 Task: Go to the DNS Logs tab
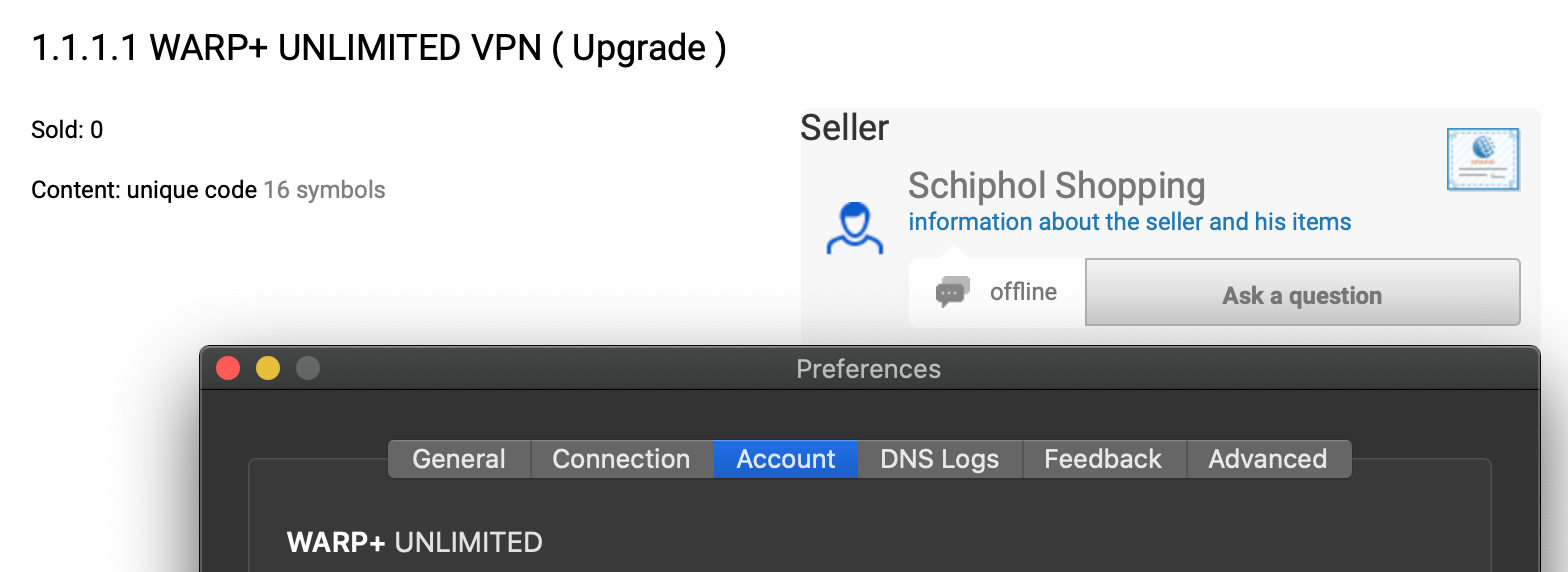[939, 459]
